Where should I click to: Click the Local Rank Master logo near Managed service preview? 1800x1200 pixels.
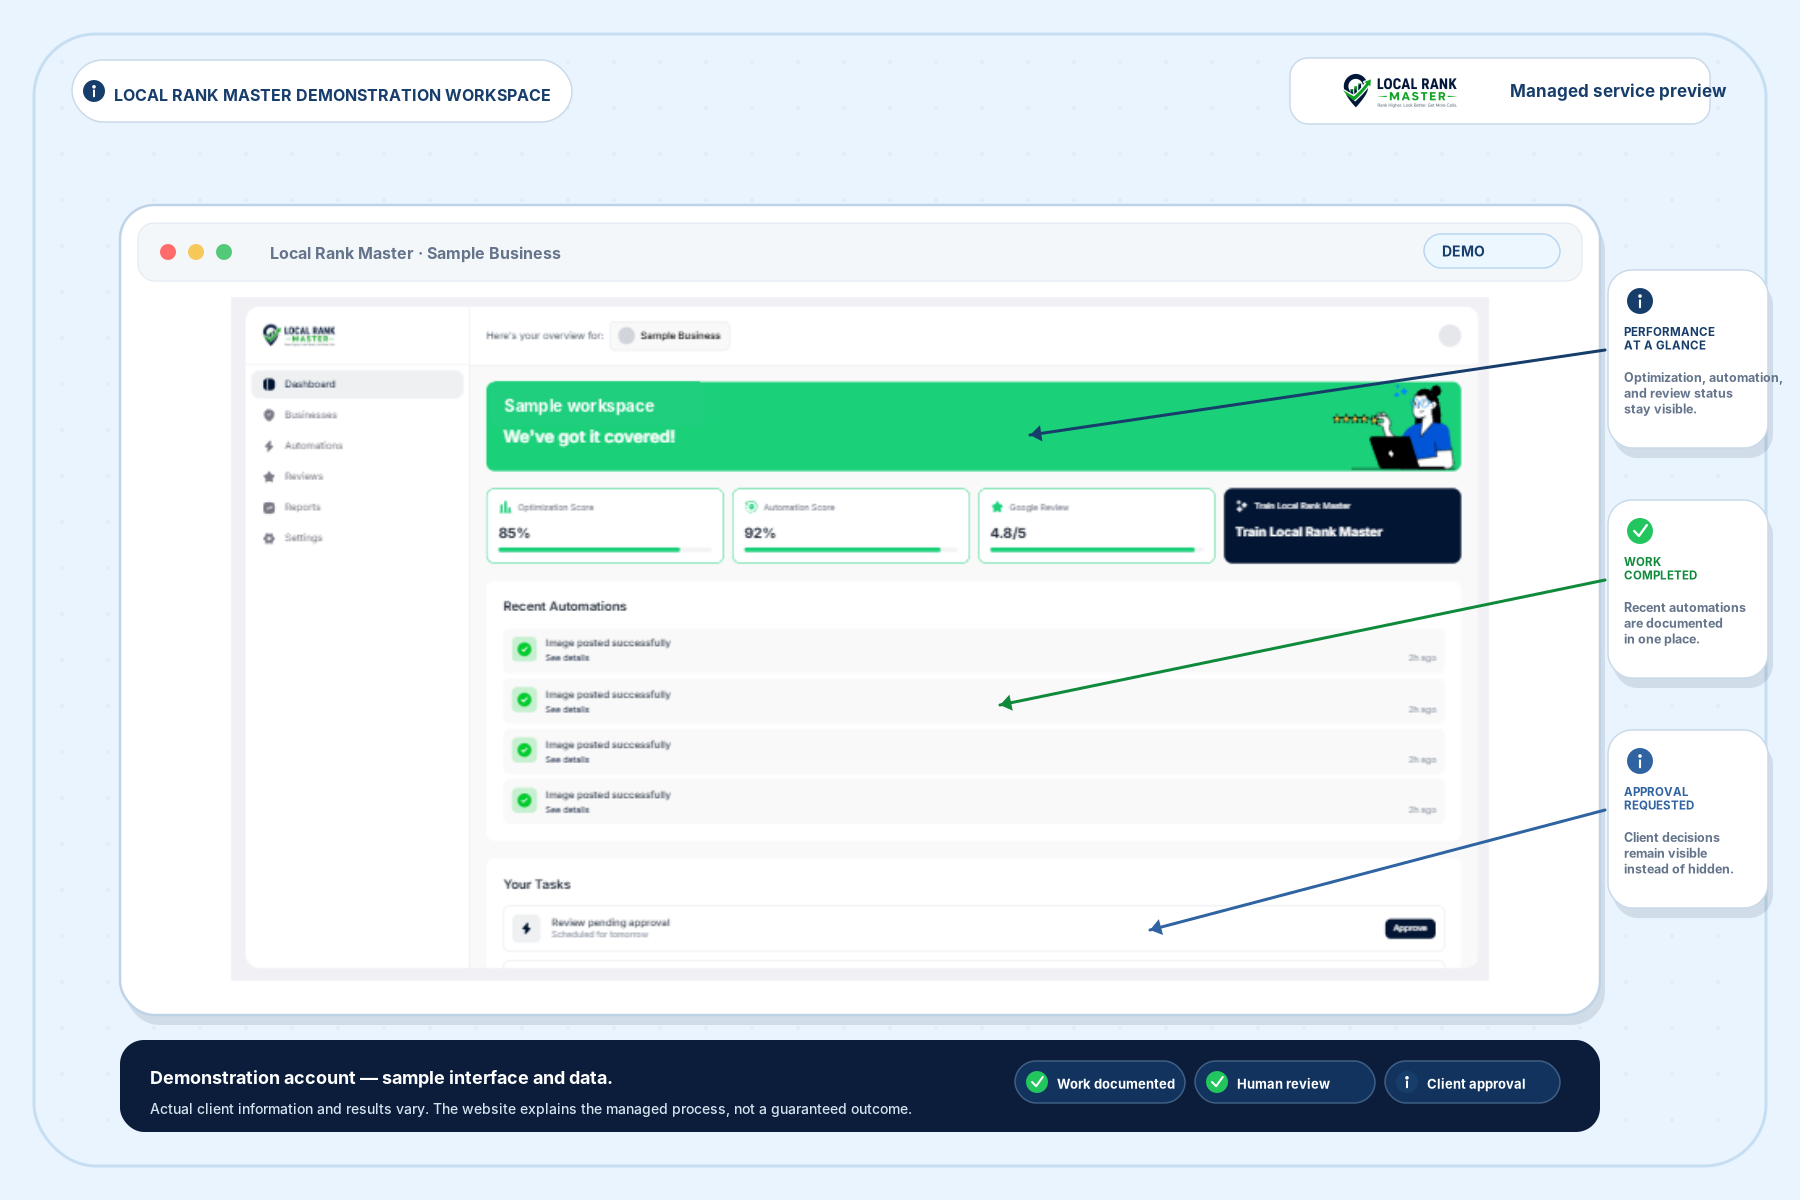pos(1400,90)
